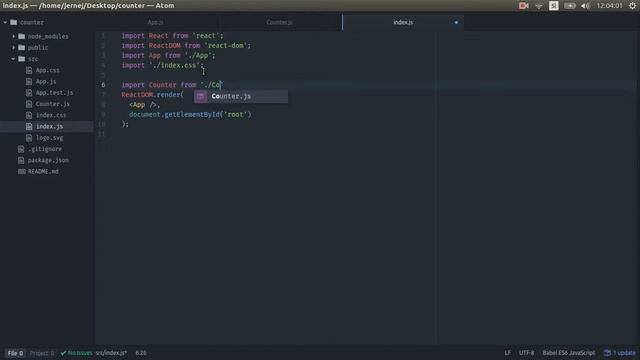The height and width of the screenshot is (360, 640).
Task: Select the index.js editor tab
Action: 403,22
